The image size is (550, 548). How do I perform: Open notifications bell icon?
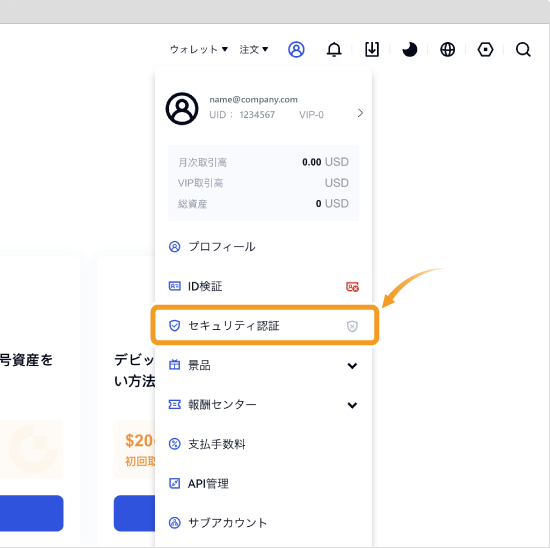(334, 49)
